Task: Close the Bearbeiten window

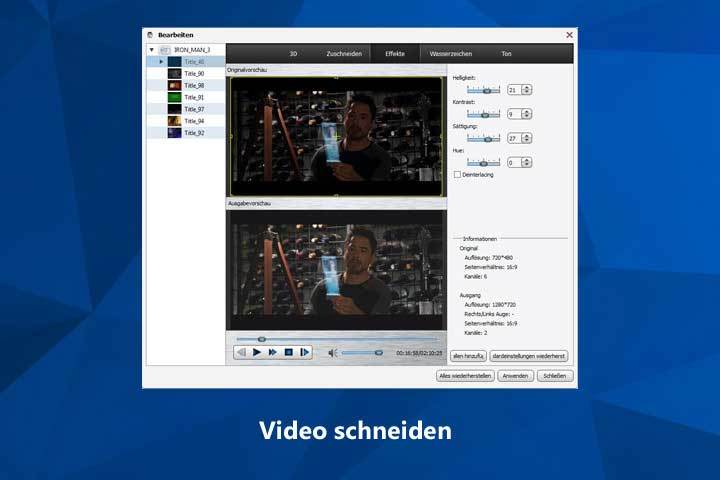Action: click(x=569, y=35)
